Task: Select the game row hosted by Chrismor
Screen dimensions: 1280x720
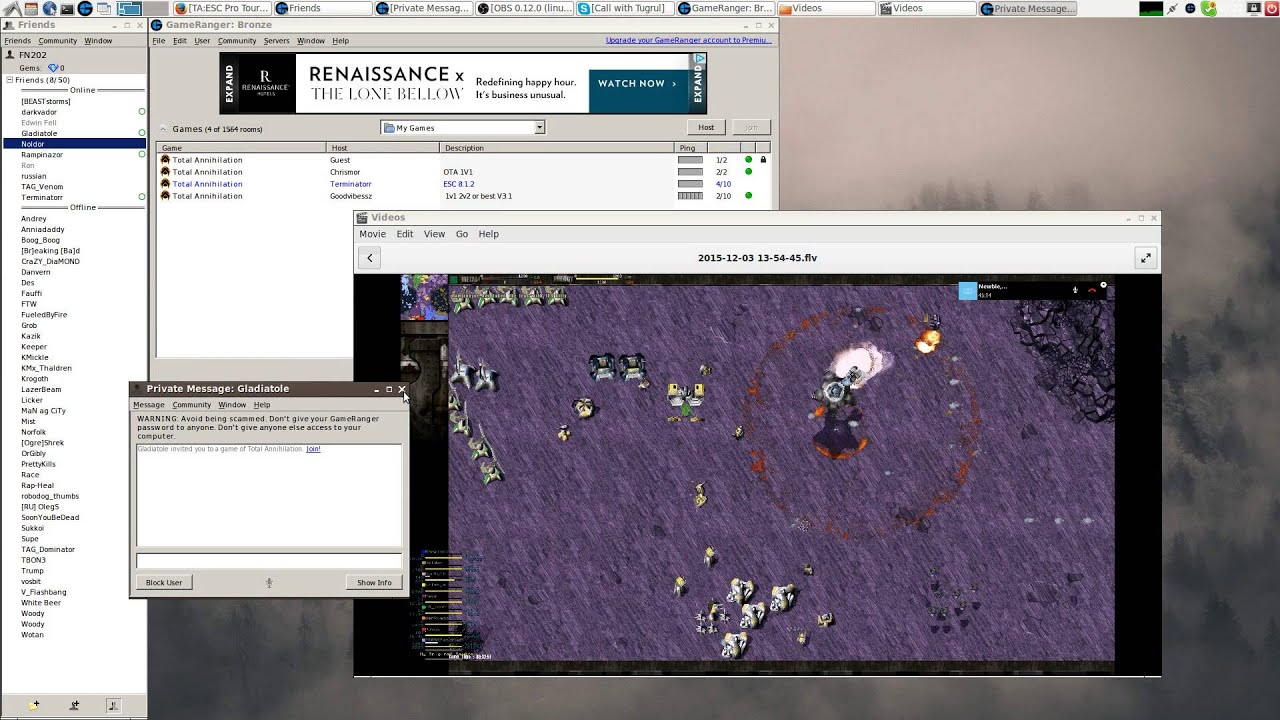Action: point(464,172)
